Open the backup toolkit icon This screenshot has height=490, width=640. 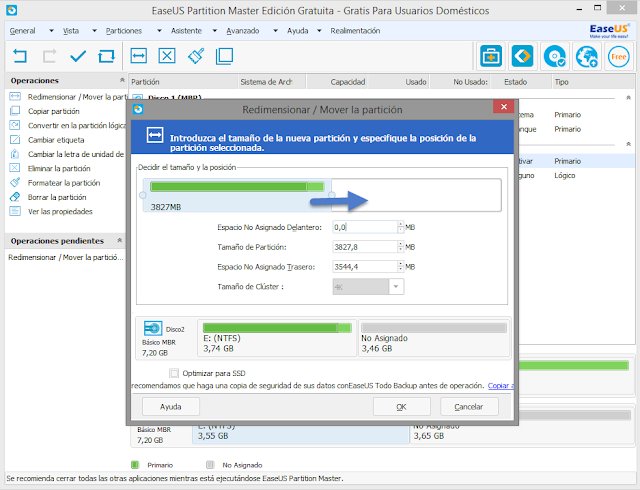point(491,56)
